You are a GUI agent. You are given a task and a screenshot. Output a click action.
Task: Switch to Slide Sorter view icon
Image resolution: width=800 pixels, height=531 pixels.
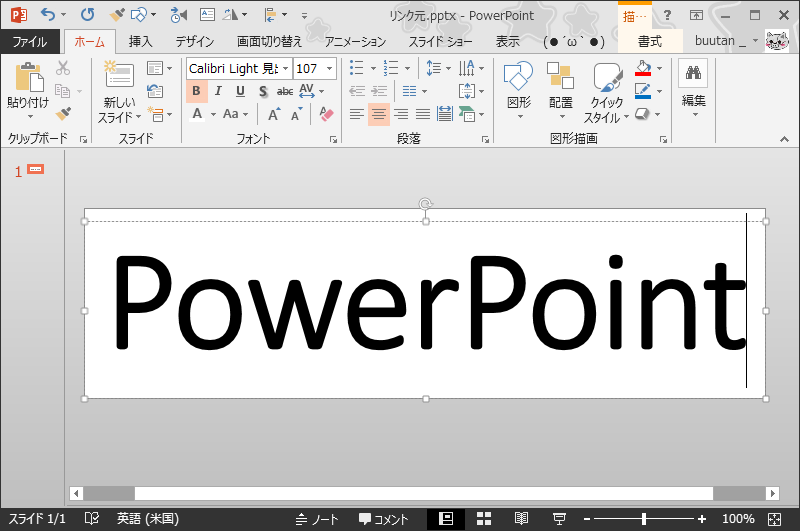(484, 519)
